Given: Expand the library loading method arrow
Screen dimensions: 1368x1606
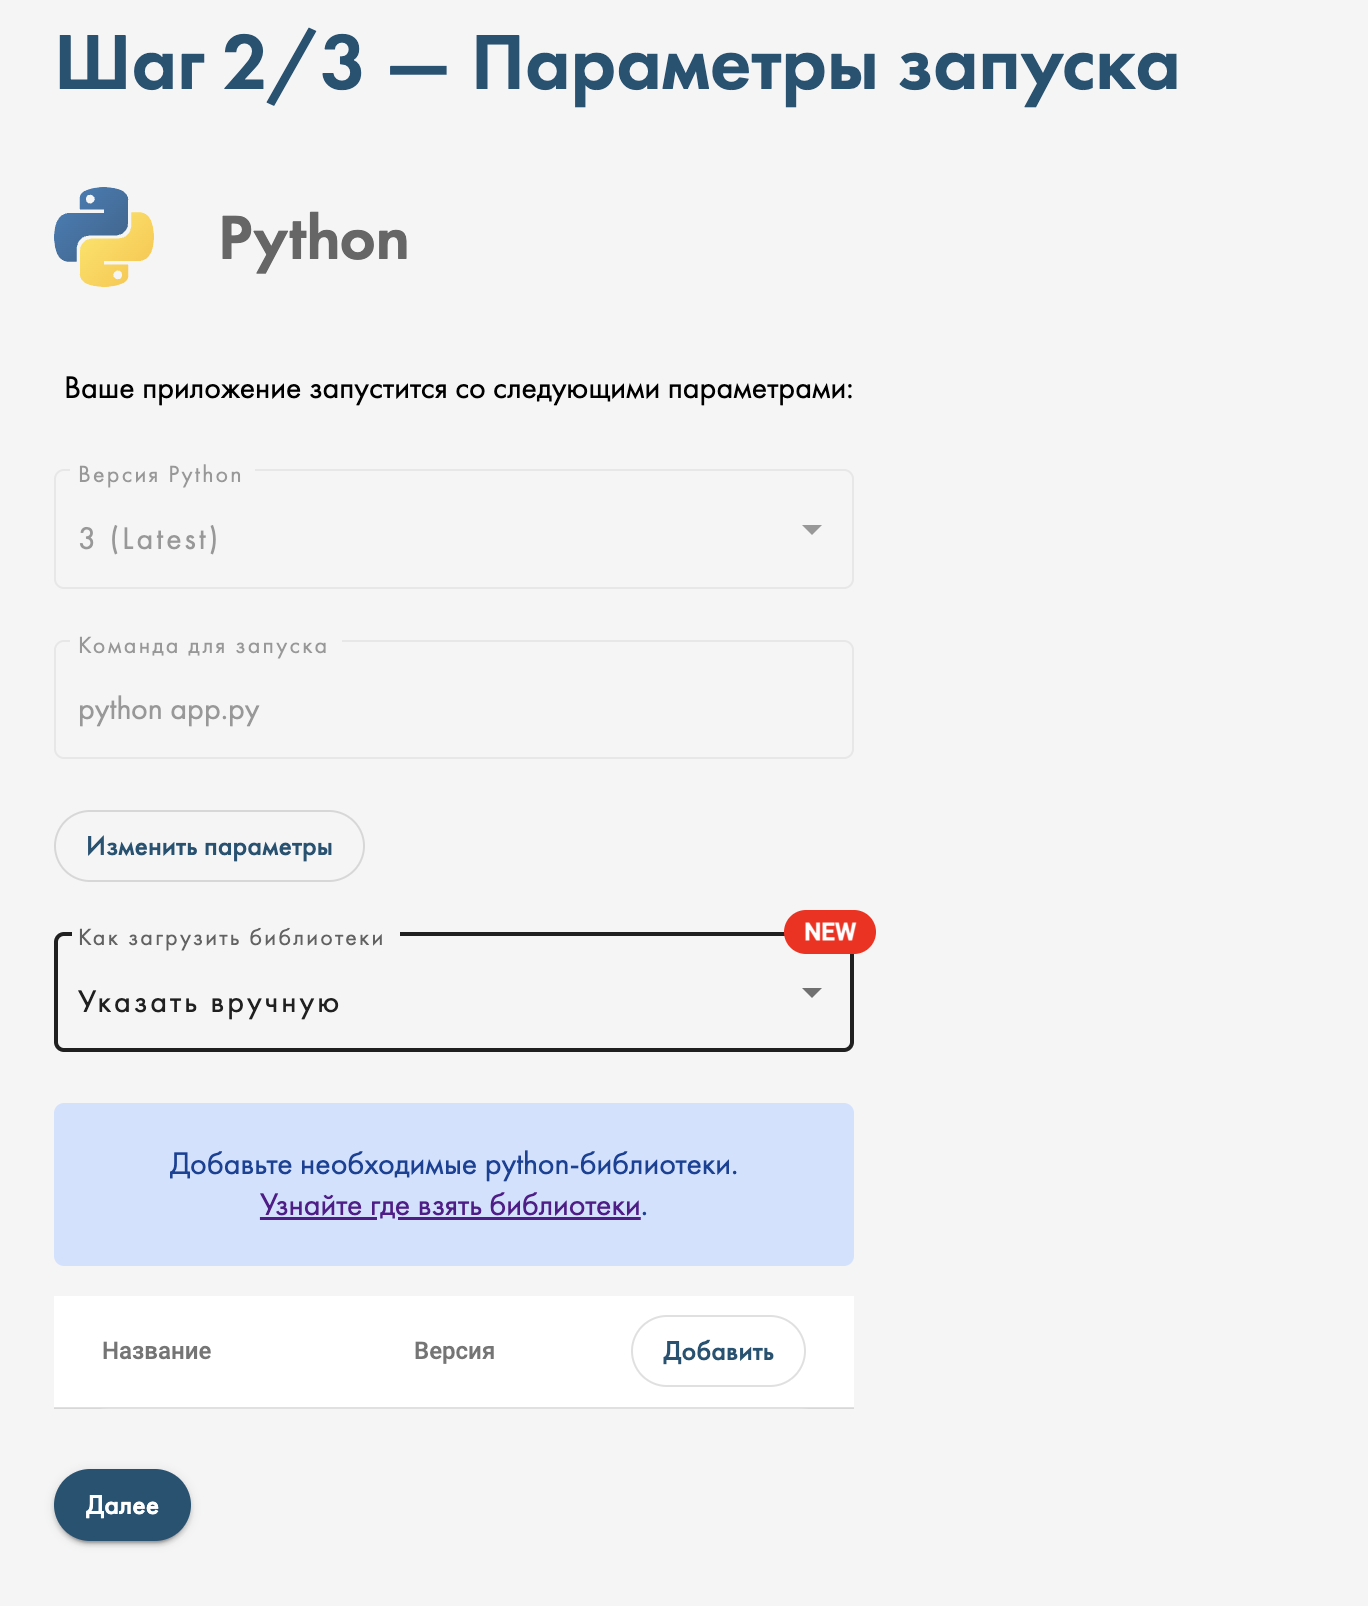Looking at the screenshot, I should 812,993.
